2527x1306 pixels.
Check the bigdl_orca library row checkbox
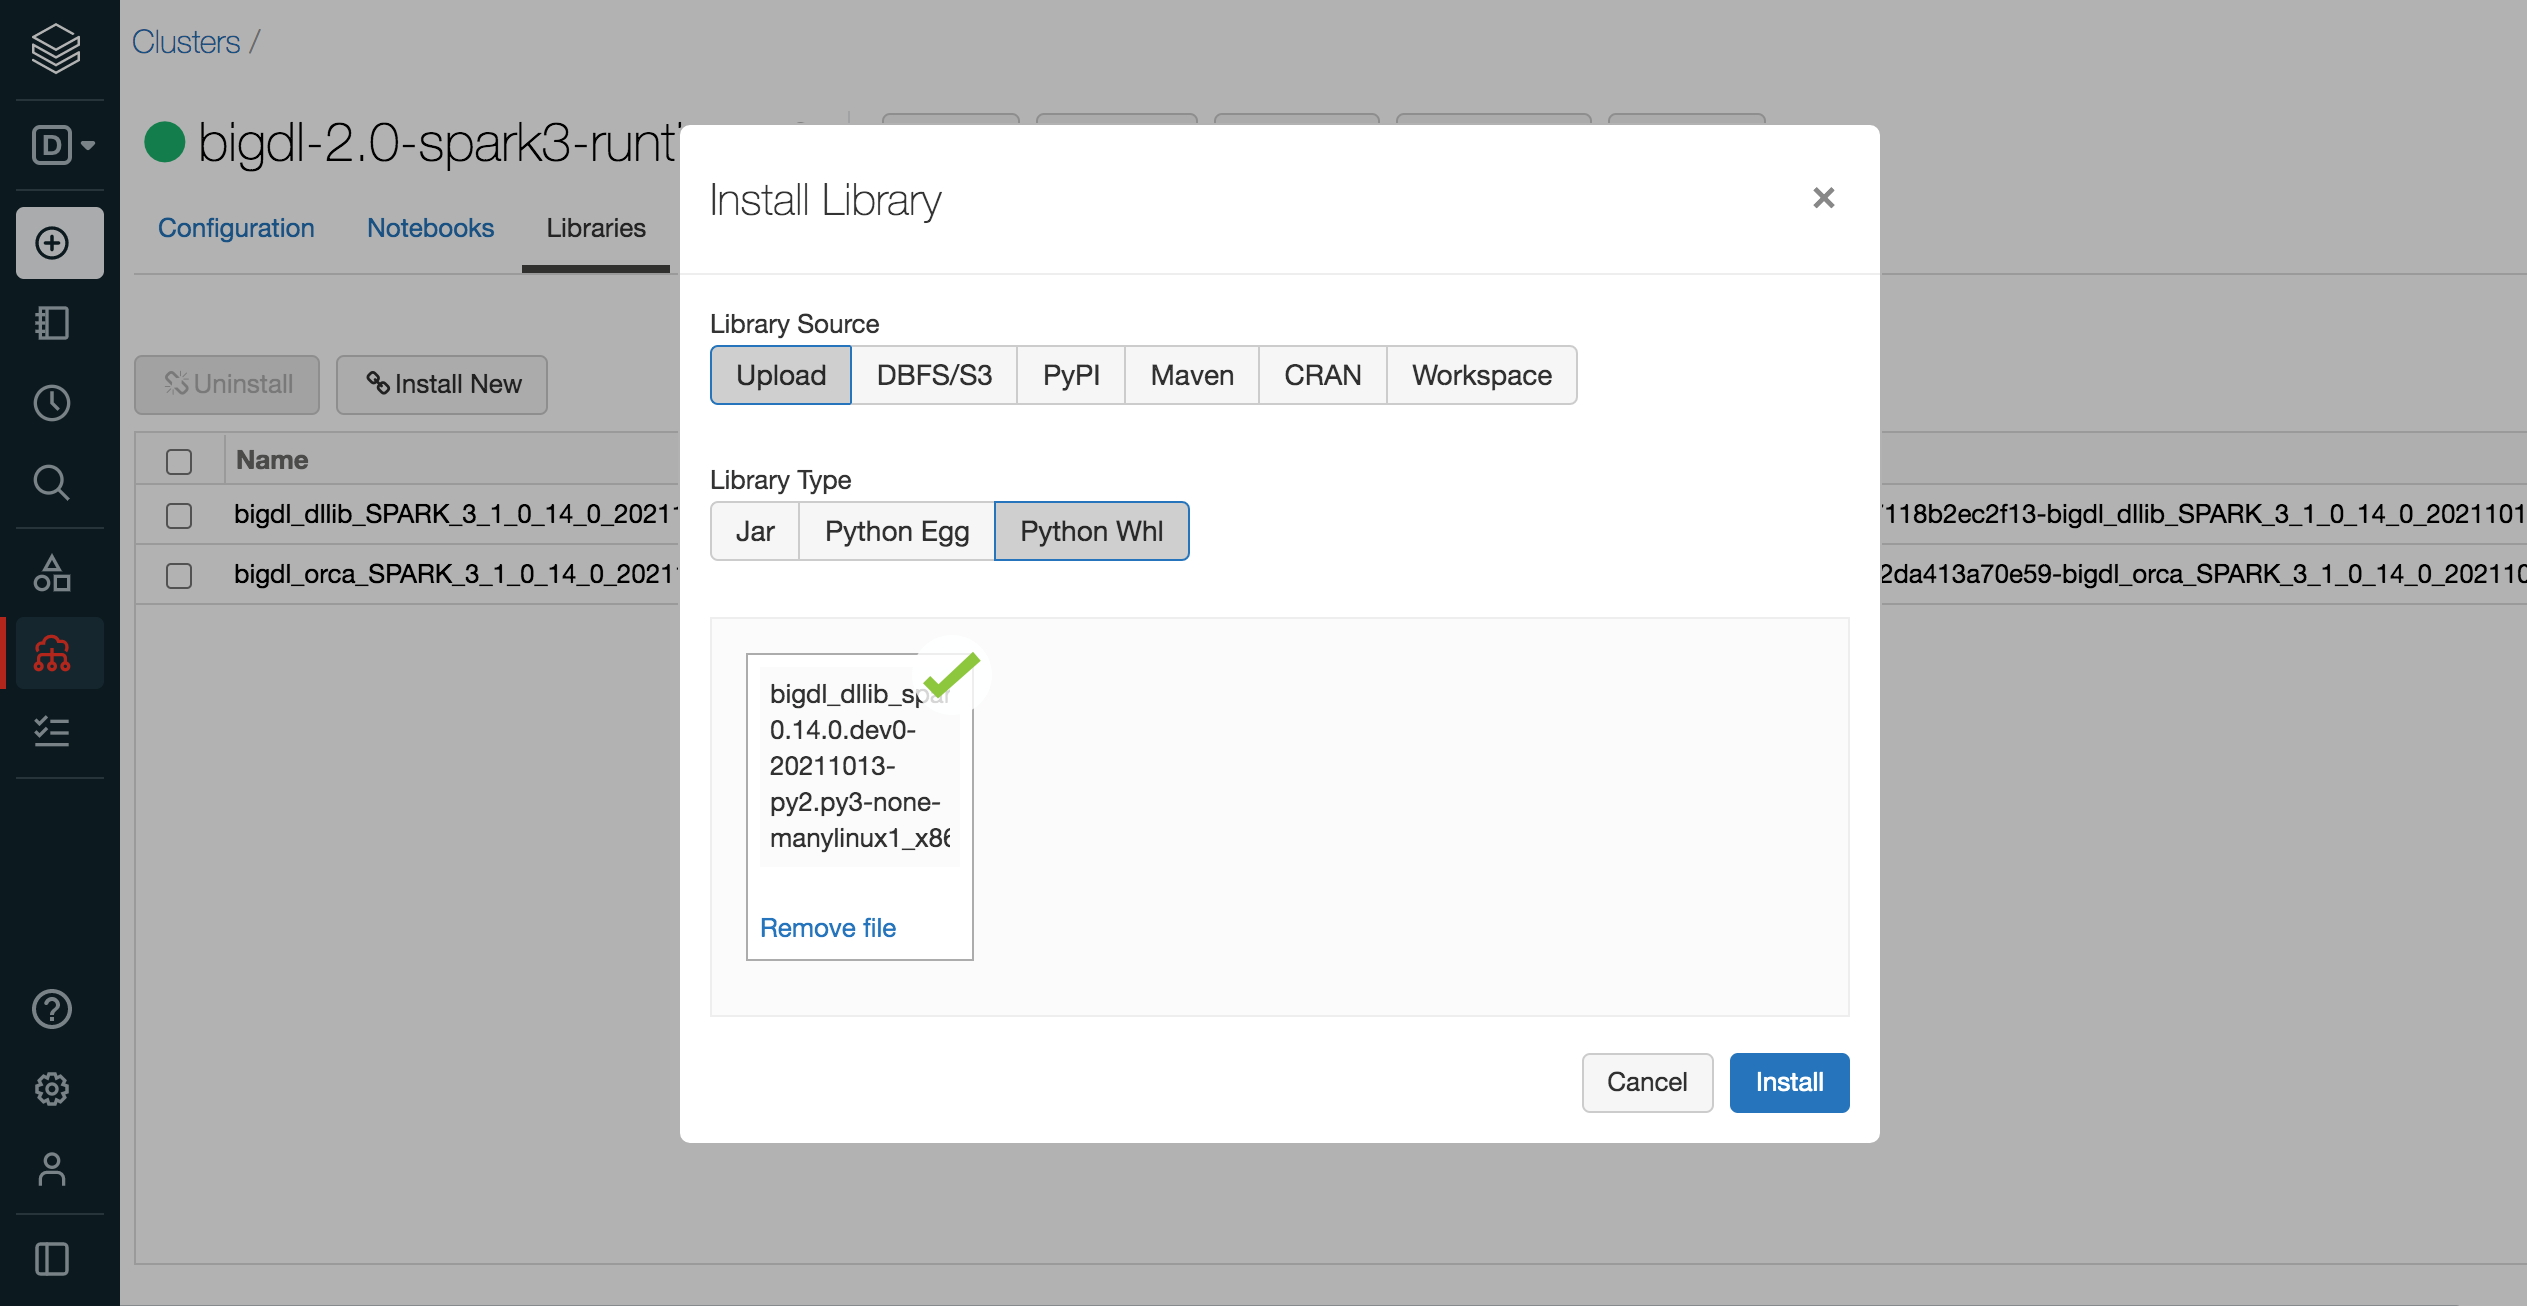coord(179,575)
